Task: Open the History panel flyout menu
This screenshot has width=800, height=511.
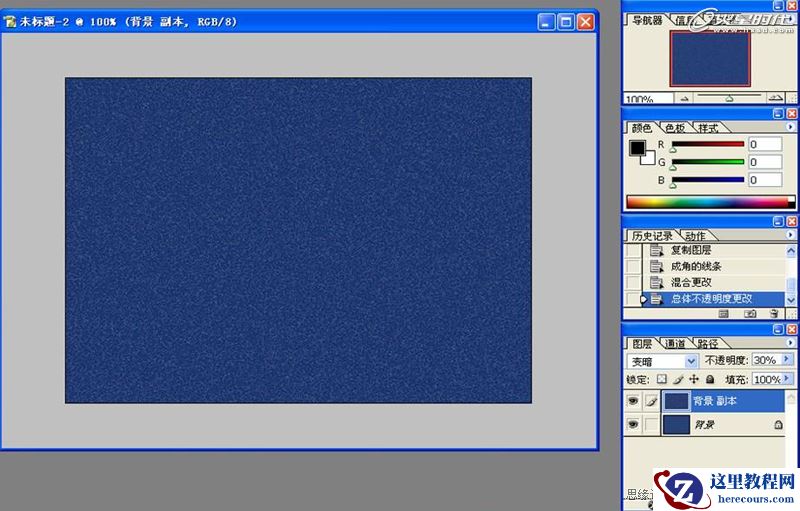Action: (x=790, y=235)
